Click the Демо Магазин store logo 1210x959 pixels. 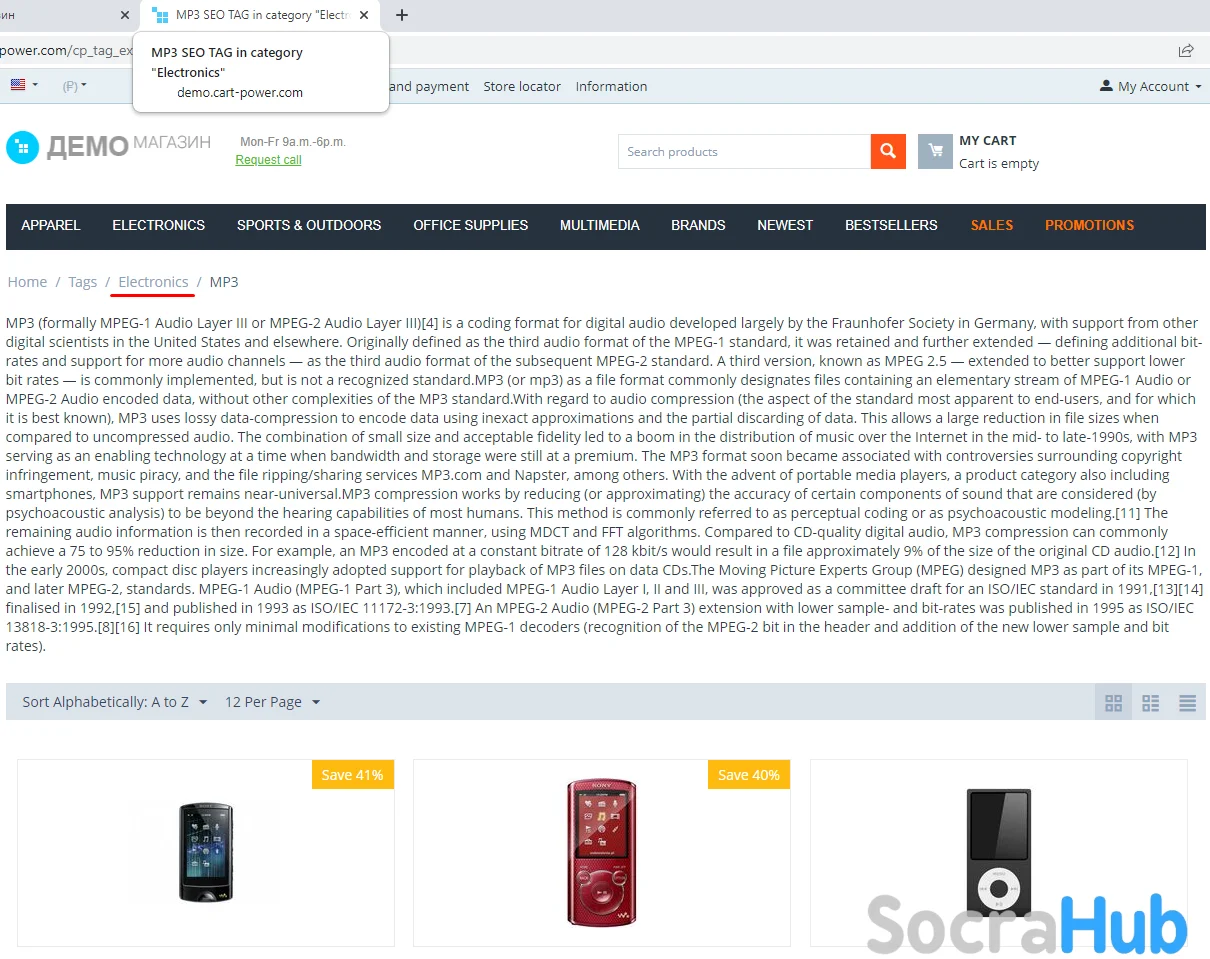click(108, 146)
